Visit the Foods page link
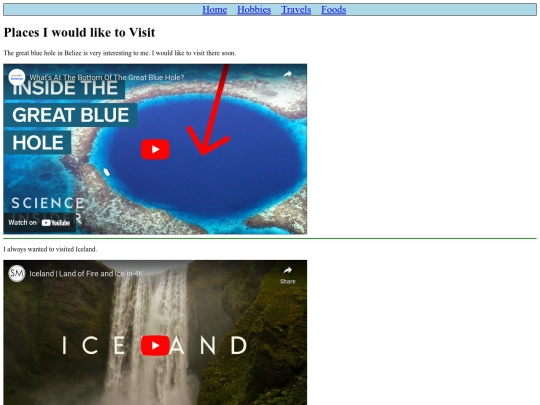The width and height of the screenshot is (540, 405). (334, 10)
